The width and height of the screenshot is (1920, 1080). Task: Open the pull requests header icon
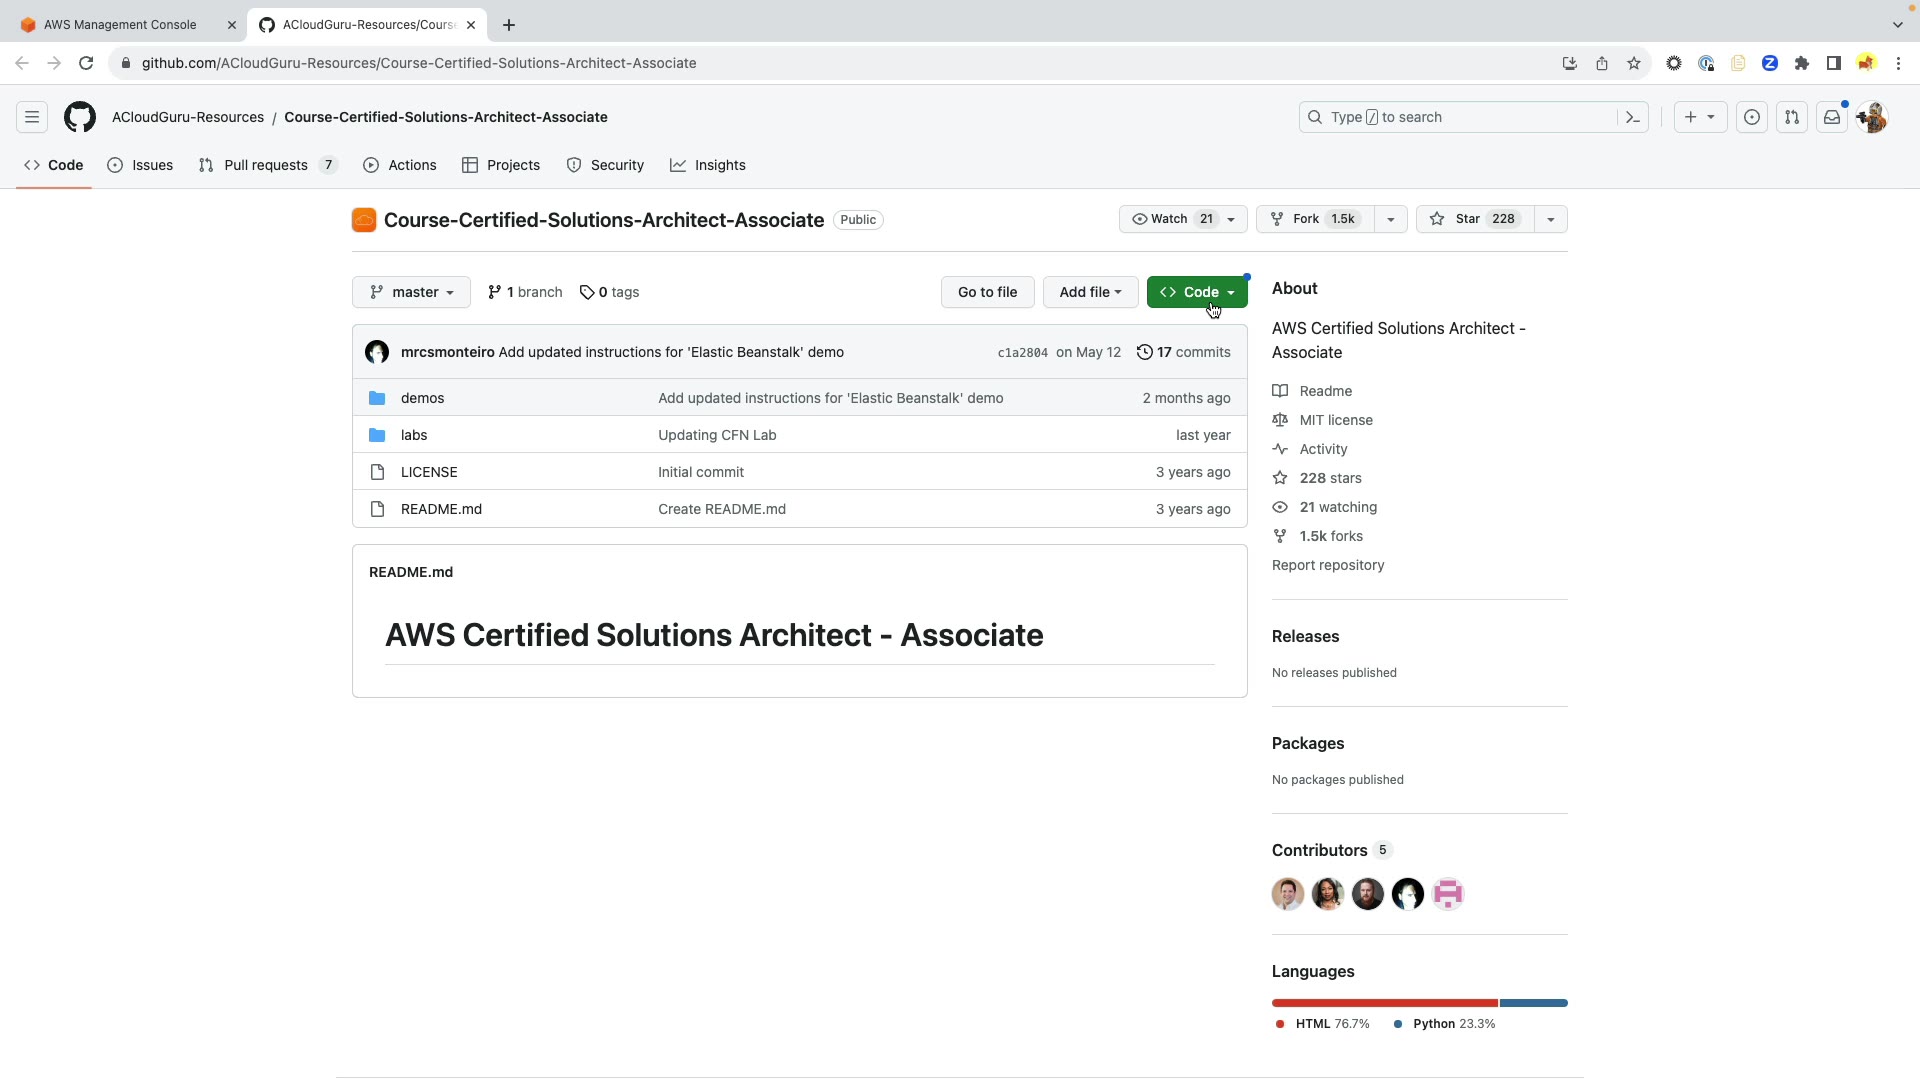[x=1791, y=117]
